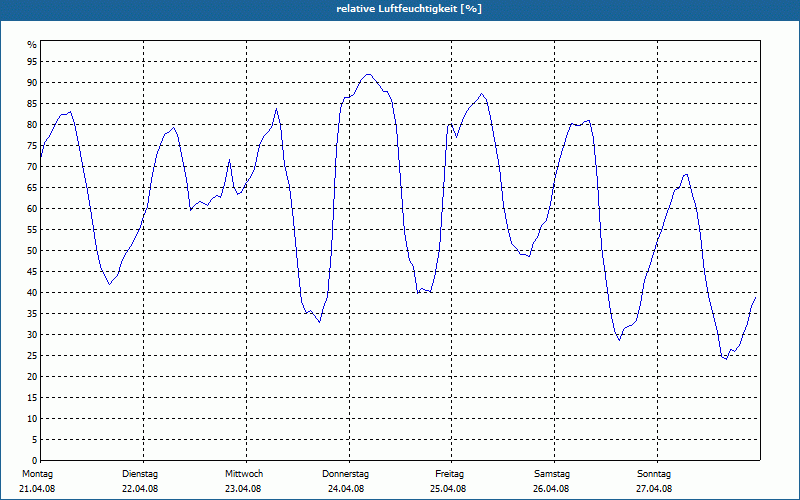Select the 'Sonntag' day label
The width and height of the screenshot is (800, 500).
654,474
